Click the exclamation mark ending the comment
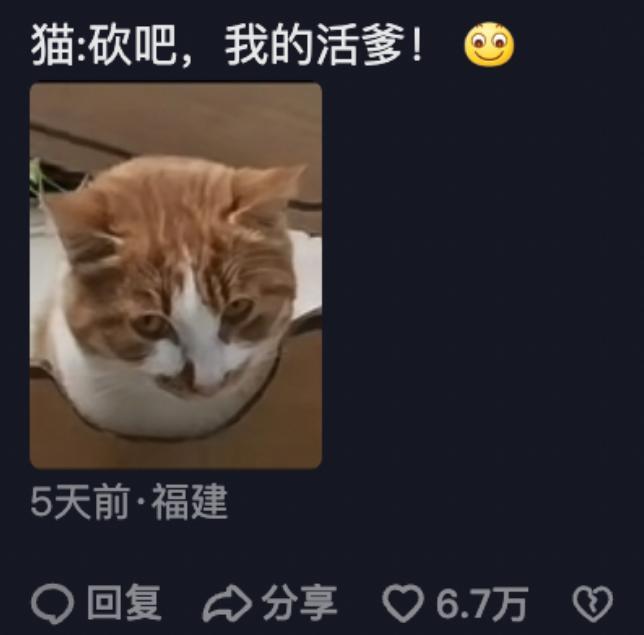Viewport: 644px width, 635px height. (x=416, y=43)
